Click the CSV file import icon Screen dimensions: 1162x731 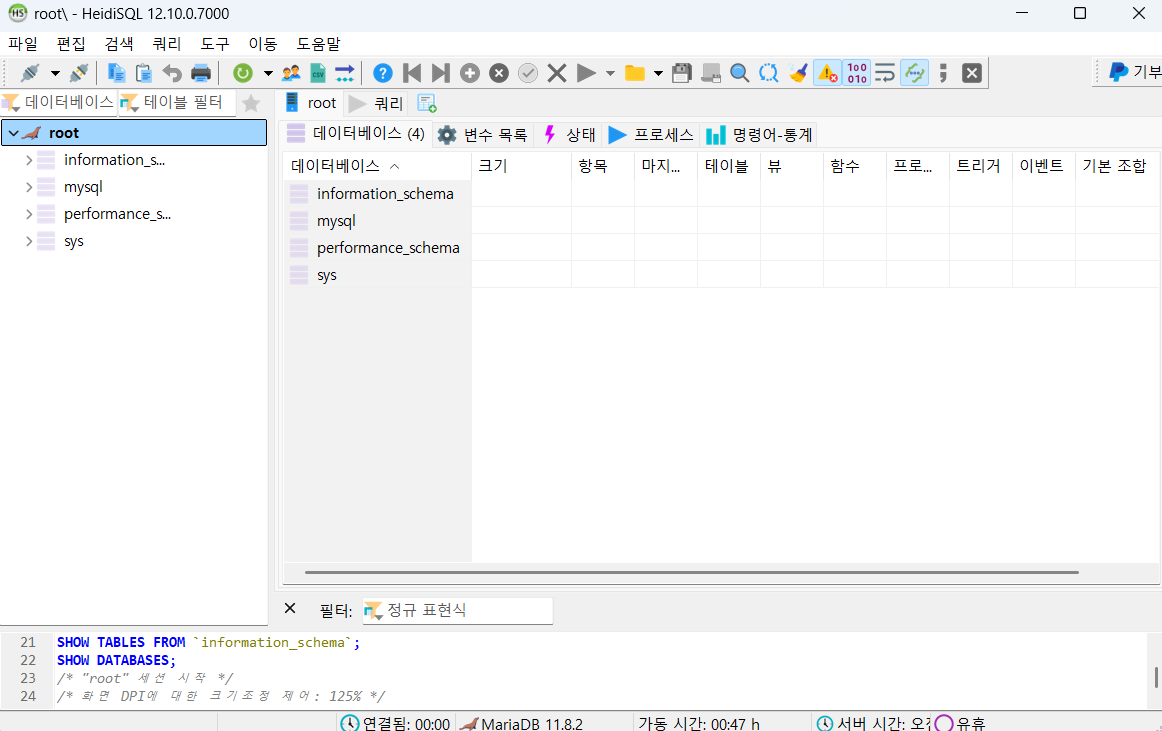318,73
